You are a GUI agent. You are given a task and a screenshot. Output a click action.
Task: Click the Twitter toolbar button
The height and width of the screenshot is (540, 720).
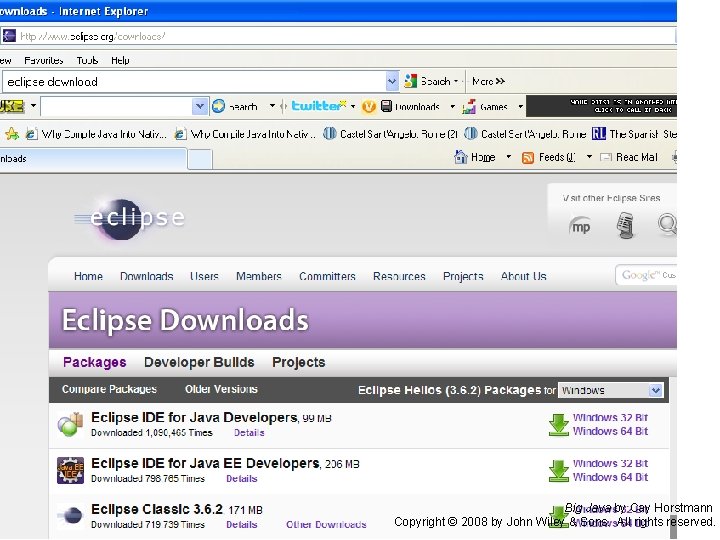pyautogui.click(x=319, y=106)
